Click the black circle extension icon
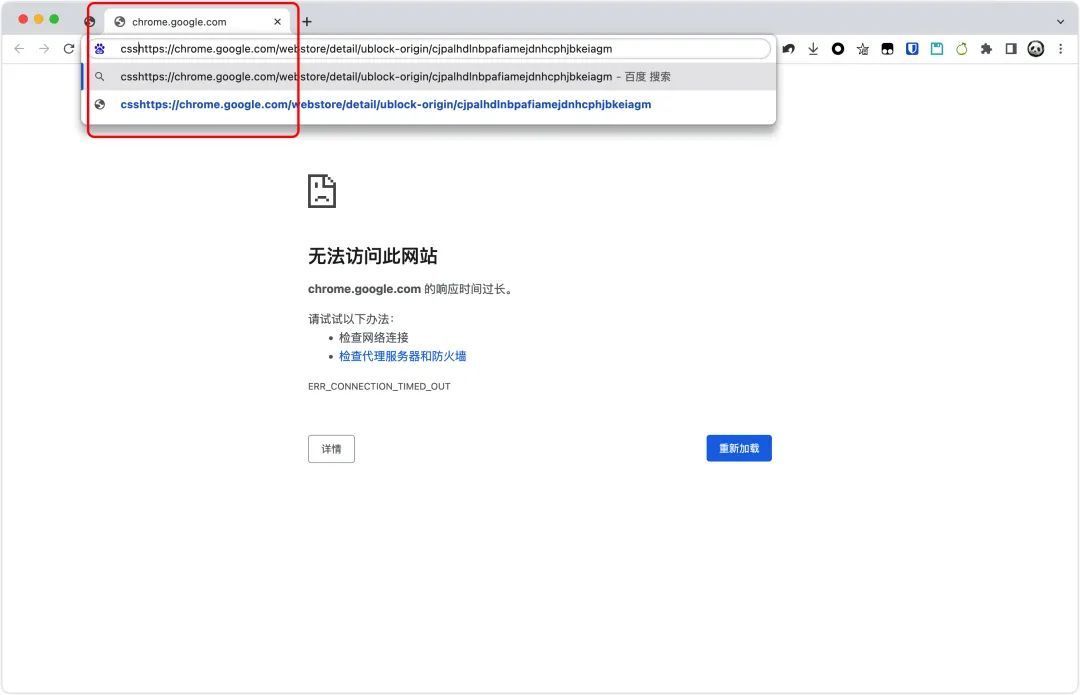Image resolution: width=1080 pixels, height=695 pixels. (x=838, y=49)
